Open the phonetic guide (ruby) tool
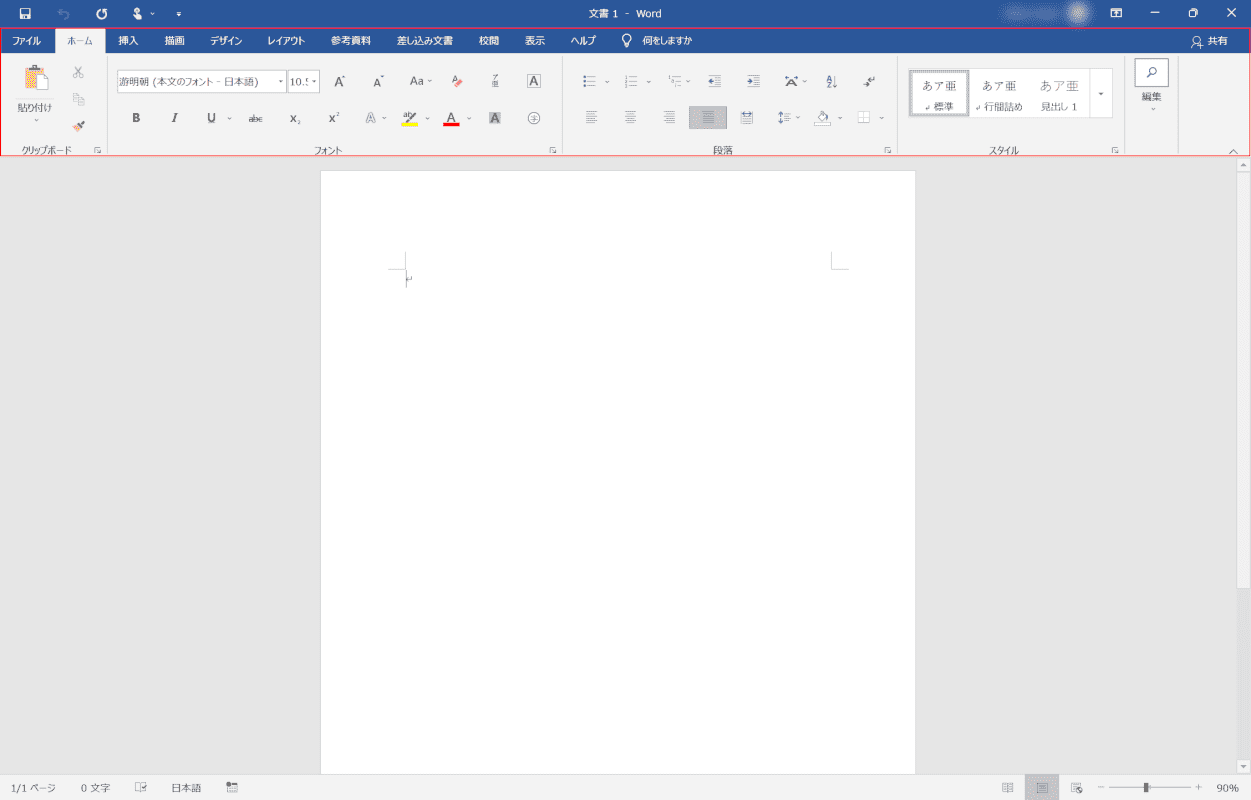 [x=495, y=82]
